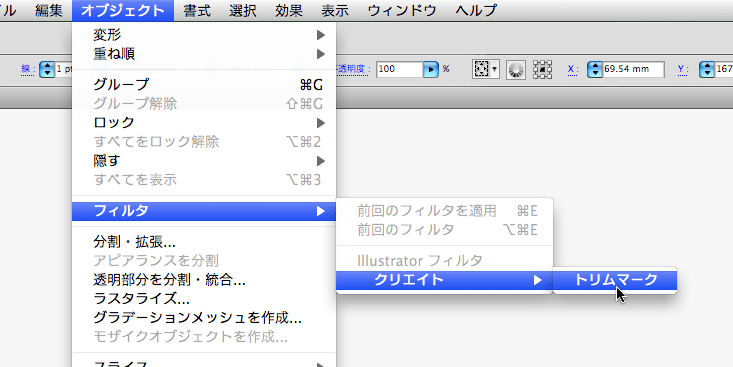Viewport: 733px width, 367px height.
Task: Click the 重ね順 submenu arrow
Action: point(320,54)
